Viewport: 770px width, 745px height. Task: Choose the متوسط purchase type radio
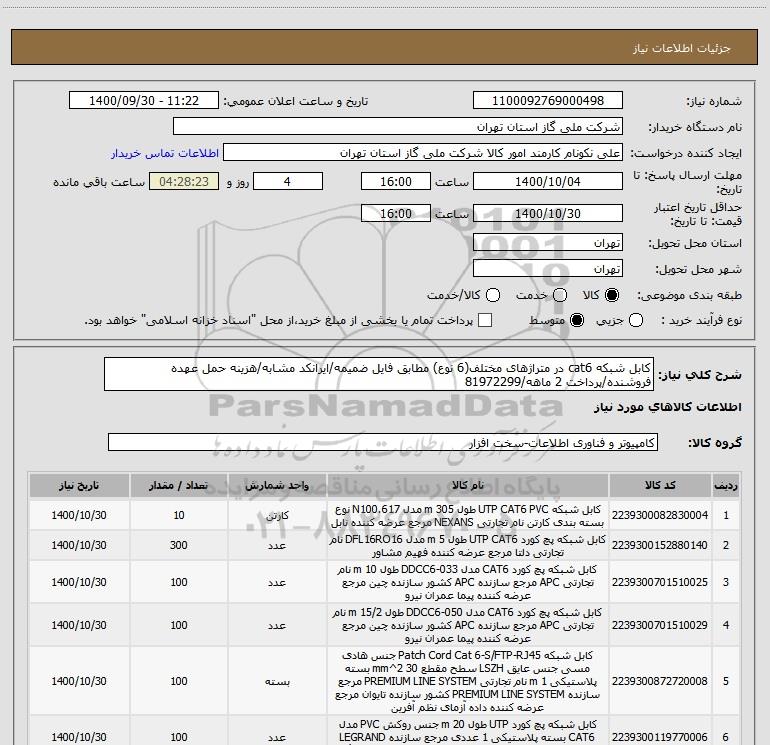tap(577, 320)
